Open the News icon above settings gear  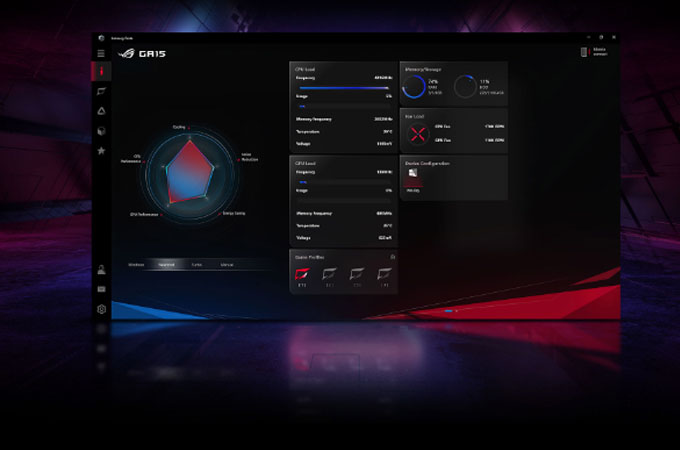[x=101, y=289]
